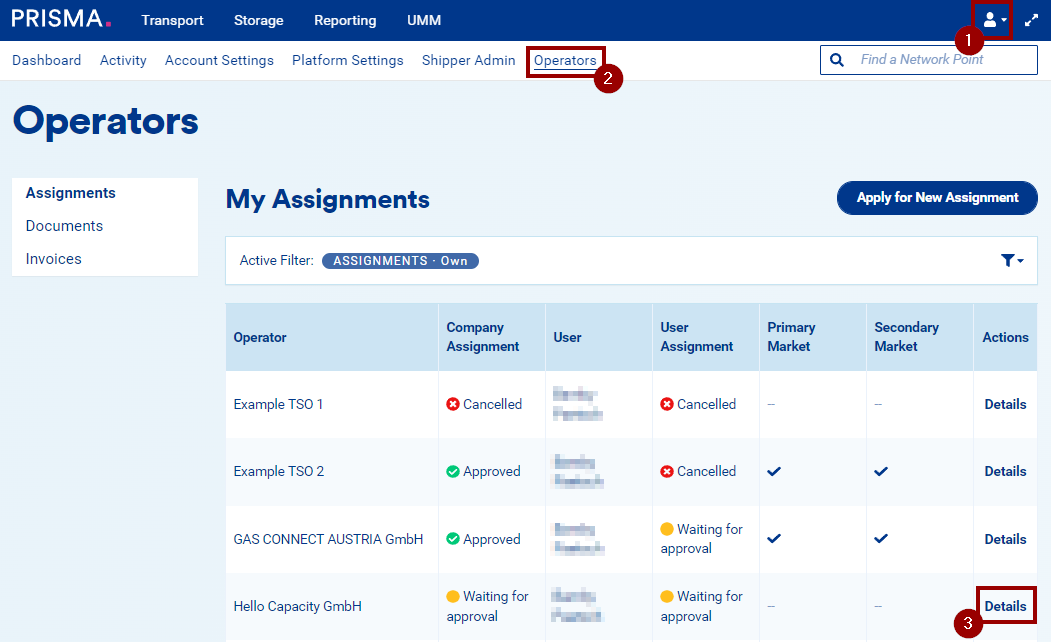Viewport: 1051px width, 642px height.
Task: Switch to the Activity tab
Action: click(123, 61)
